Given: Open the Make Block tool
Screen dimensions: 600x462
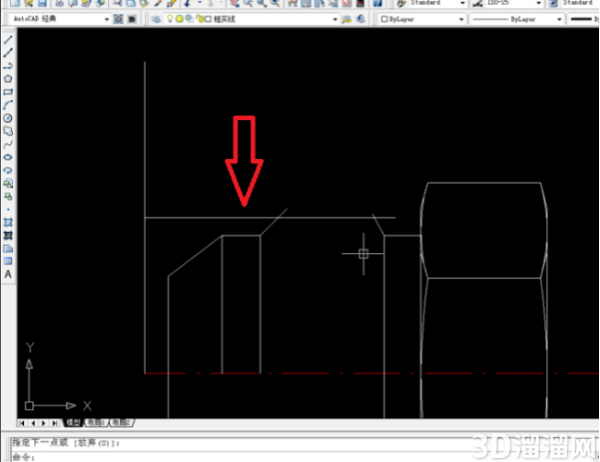Looking at the screenshot, I should coord(8,196).
